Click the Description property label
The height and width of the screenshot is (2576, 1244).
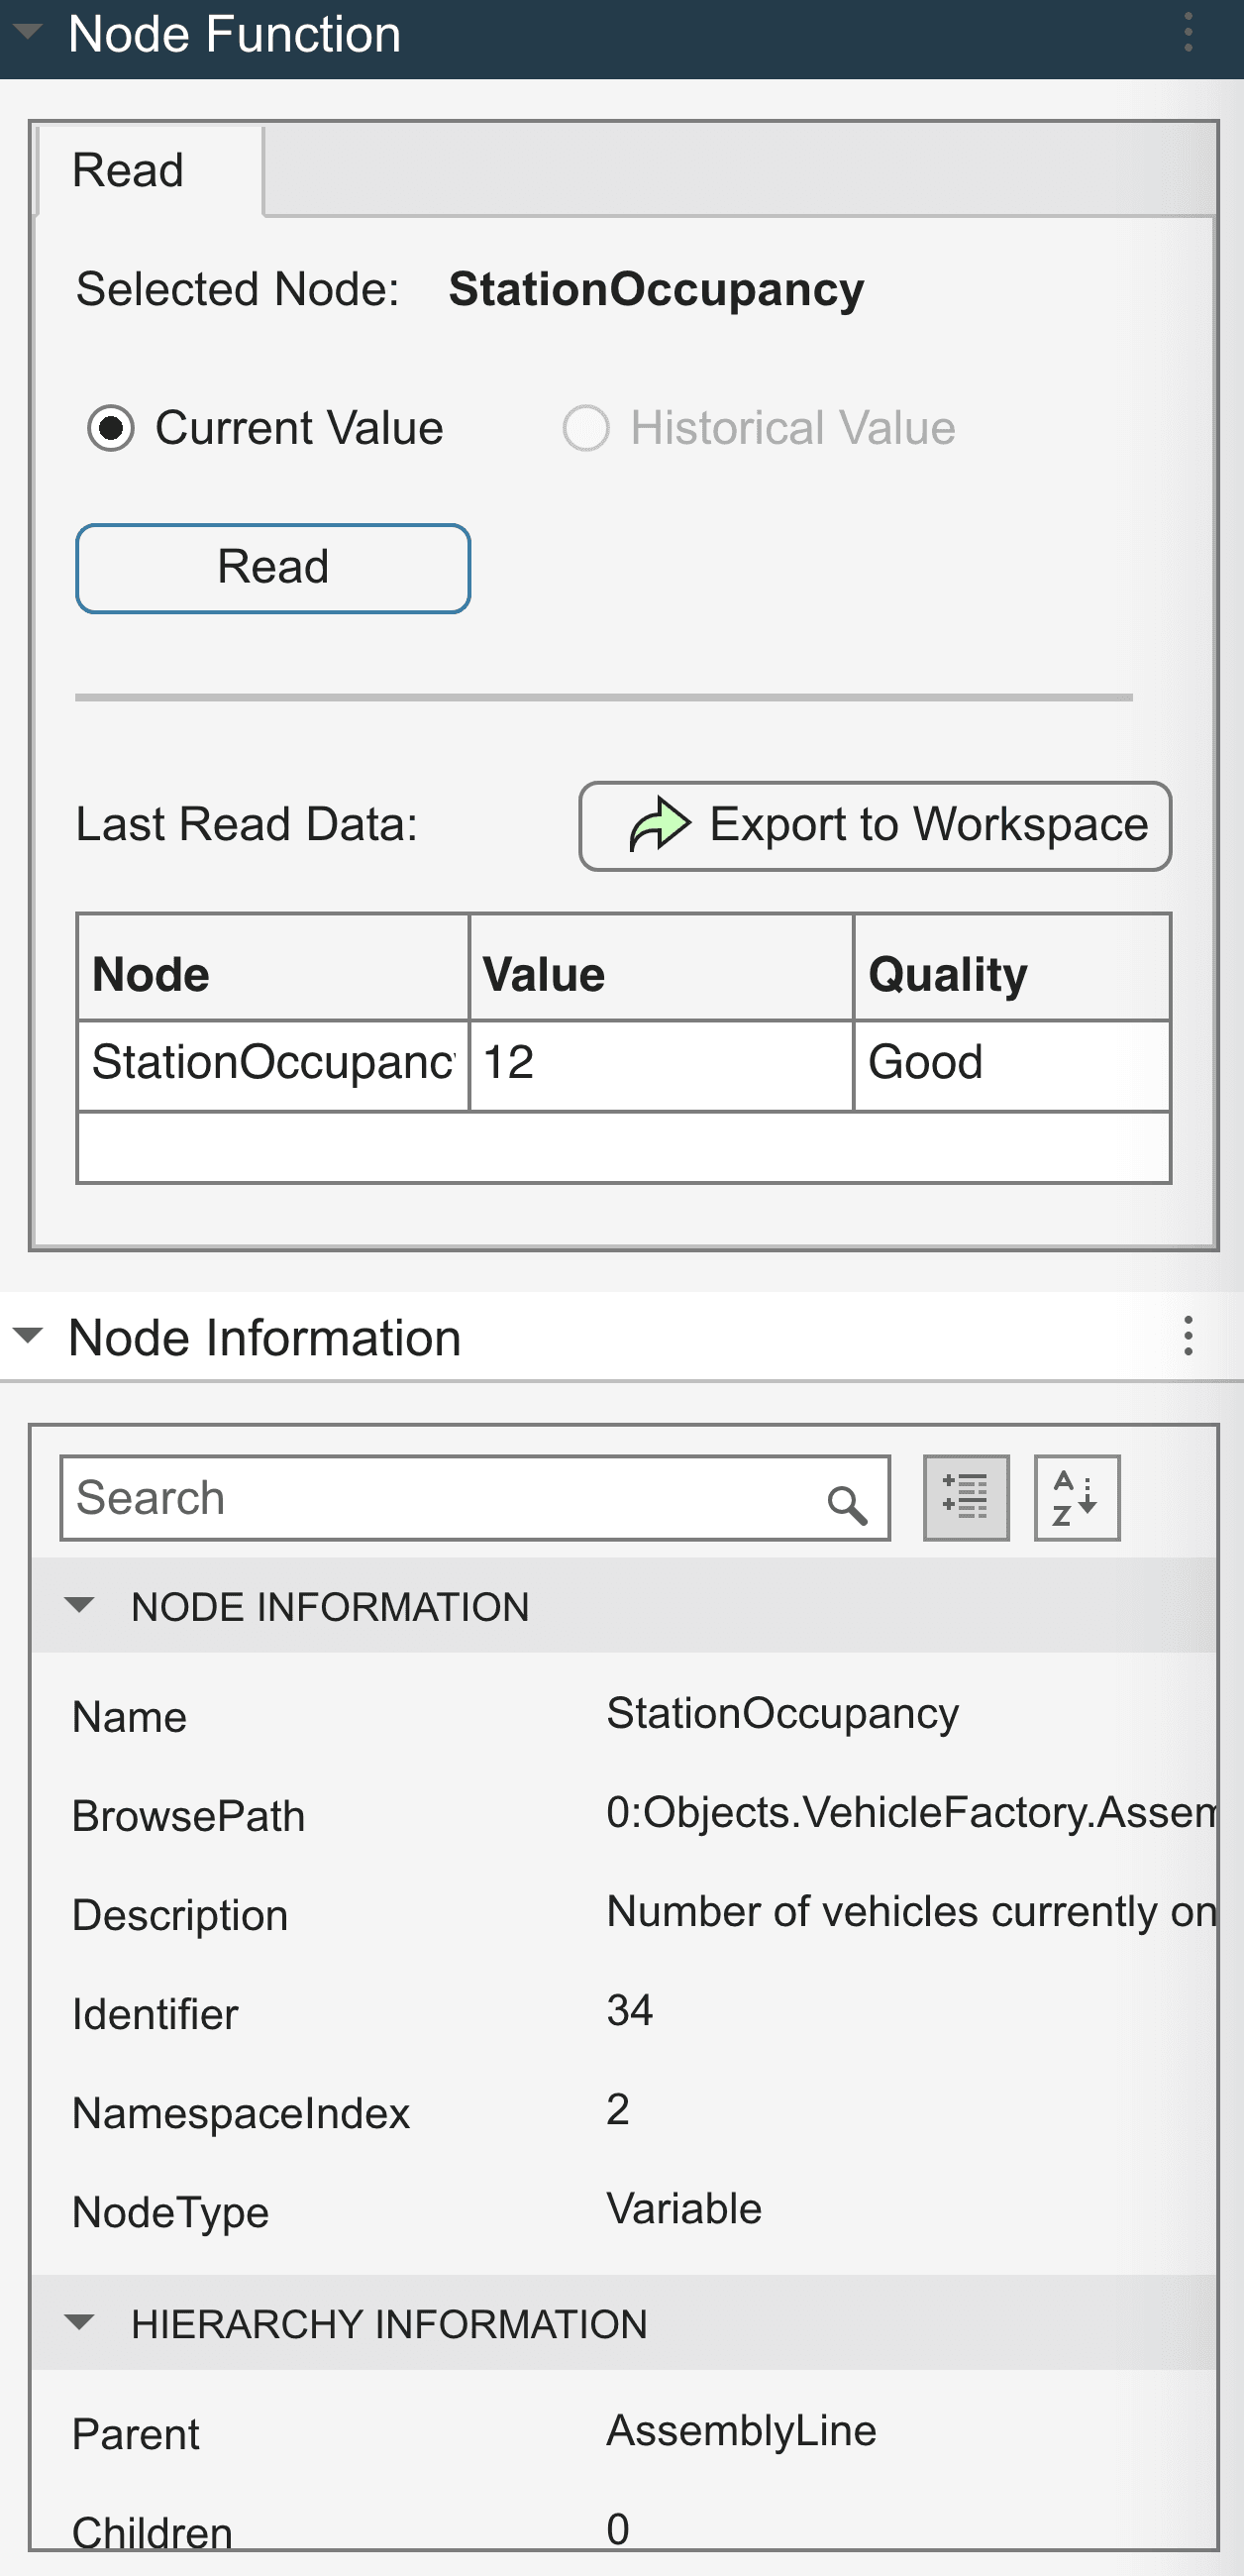(181, 1916)
